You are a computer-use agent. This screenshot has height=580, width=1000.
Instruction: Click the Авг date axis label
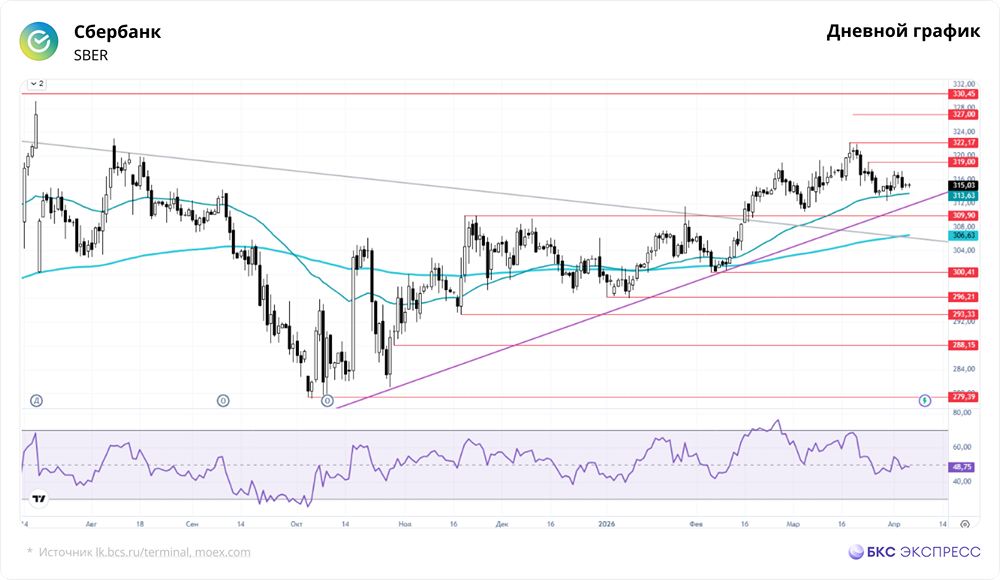tap(91, 524)
